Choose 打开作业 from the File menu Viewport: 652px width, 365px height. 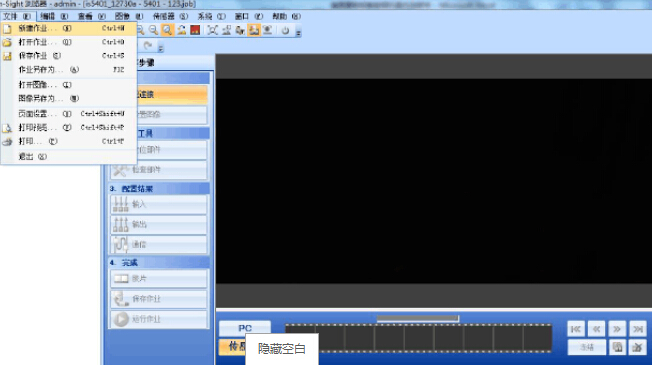click(69, 42)
